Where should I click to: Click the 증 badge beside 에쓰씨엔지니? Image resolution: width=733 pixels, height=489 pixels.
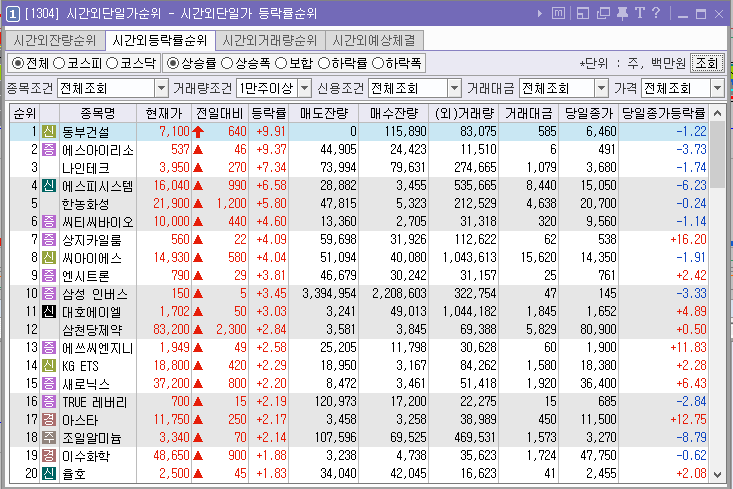[49, 348]
